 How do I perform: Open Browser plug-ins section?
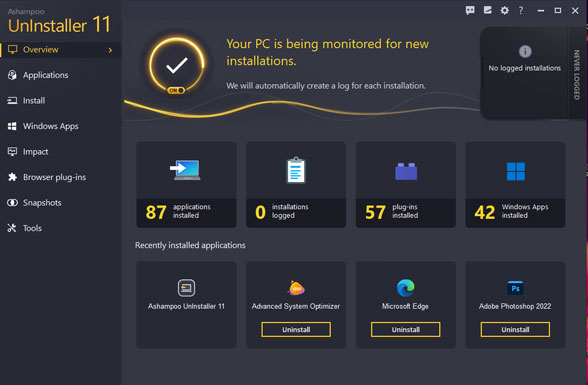pos(60,177)
